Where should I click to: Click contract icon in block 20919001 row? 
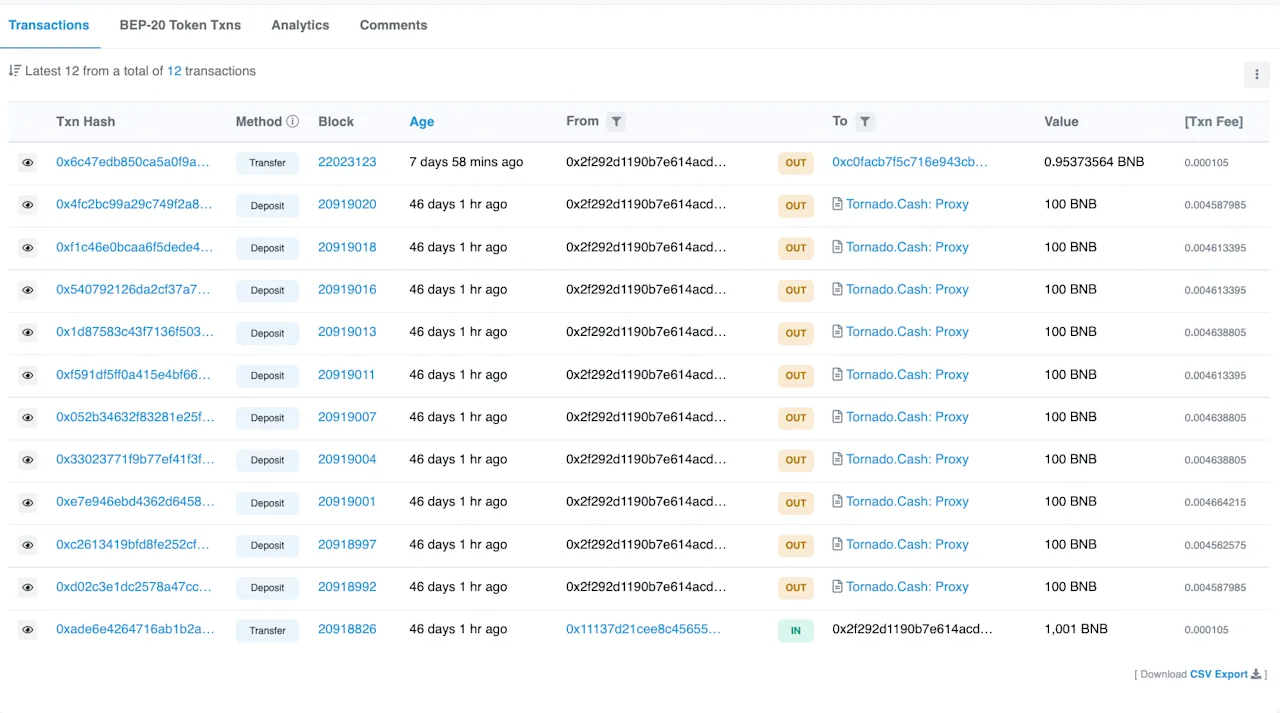pyautogui.click(x=838, y=502)
